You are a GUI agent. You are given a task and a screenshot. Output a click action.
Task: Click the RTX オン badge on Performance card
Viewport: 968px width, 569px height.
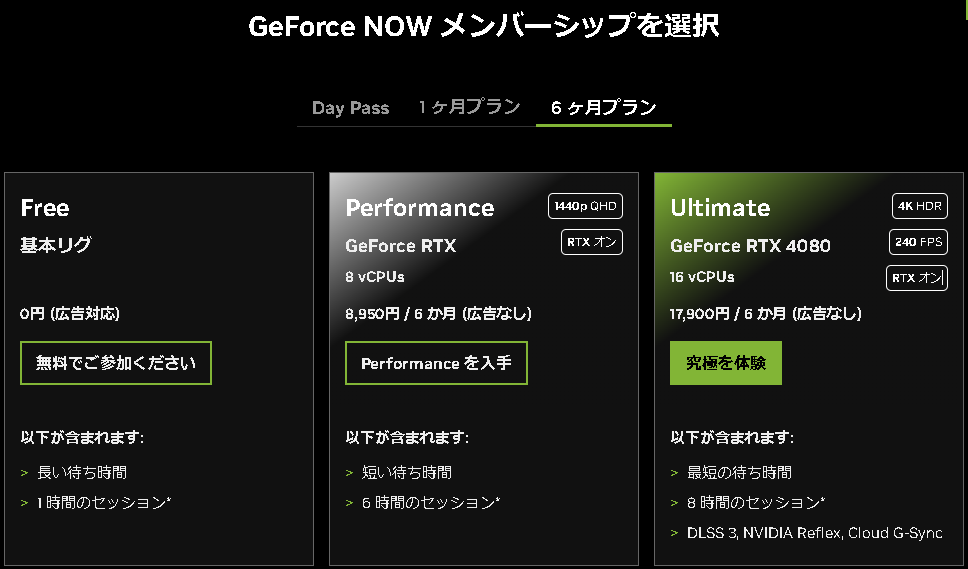[x=592, y=242]
